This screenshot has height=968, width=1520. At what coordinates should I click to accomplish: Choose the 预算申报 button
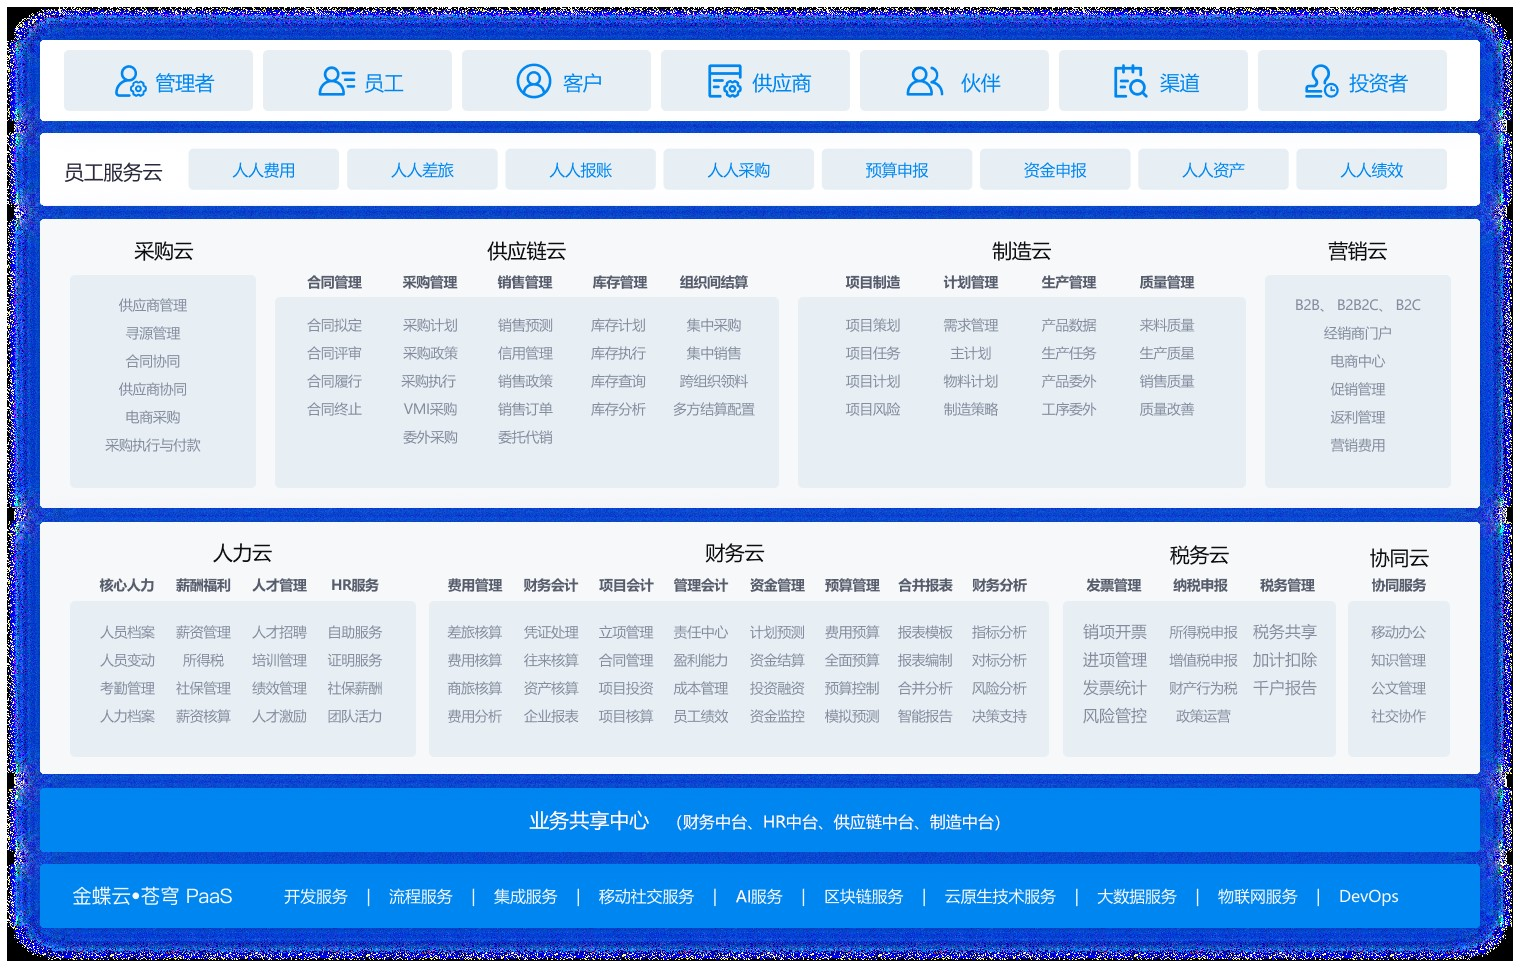(897, 170)
